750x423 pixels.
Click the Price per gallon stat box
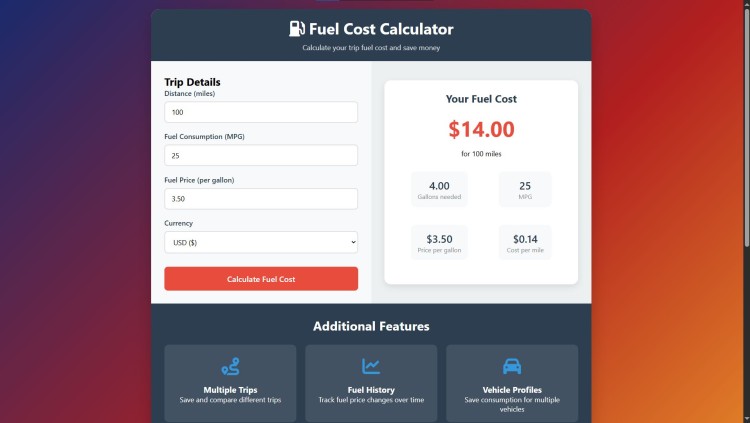[439, 243]
